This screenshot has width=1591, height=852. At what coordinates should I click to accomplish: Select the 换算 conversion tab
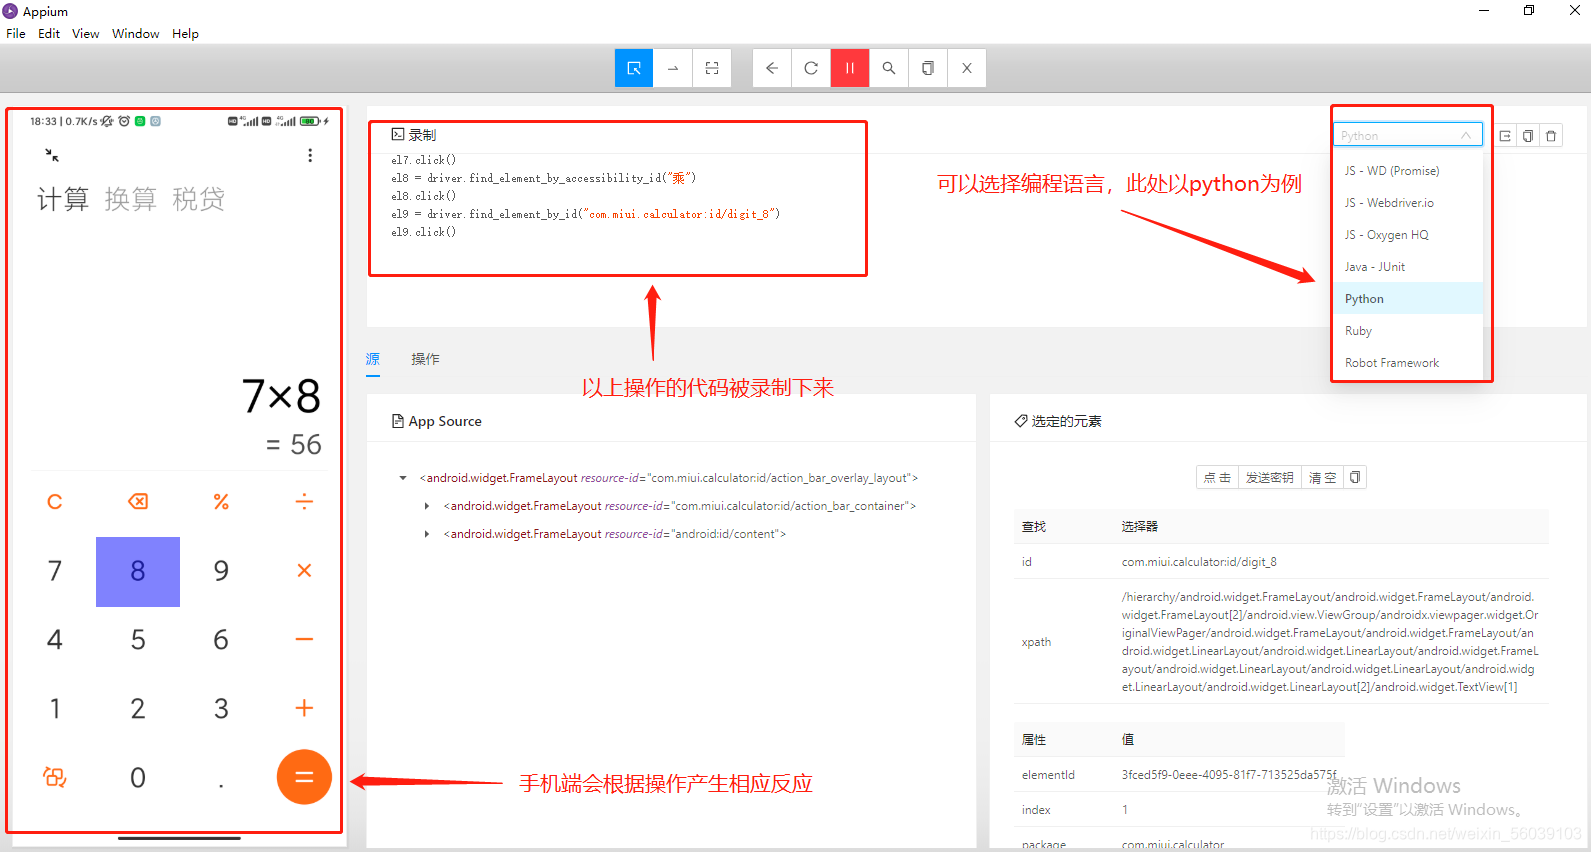[x=131, y=199]
